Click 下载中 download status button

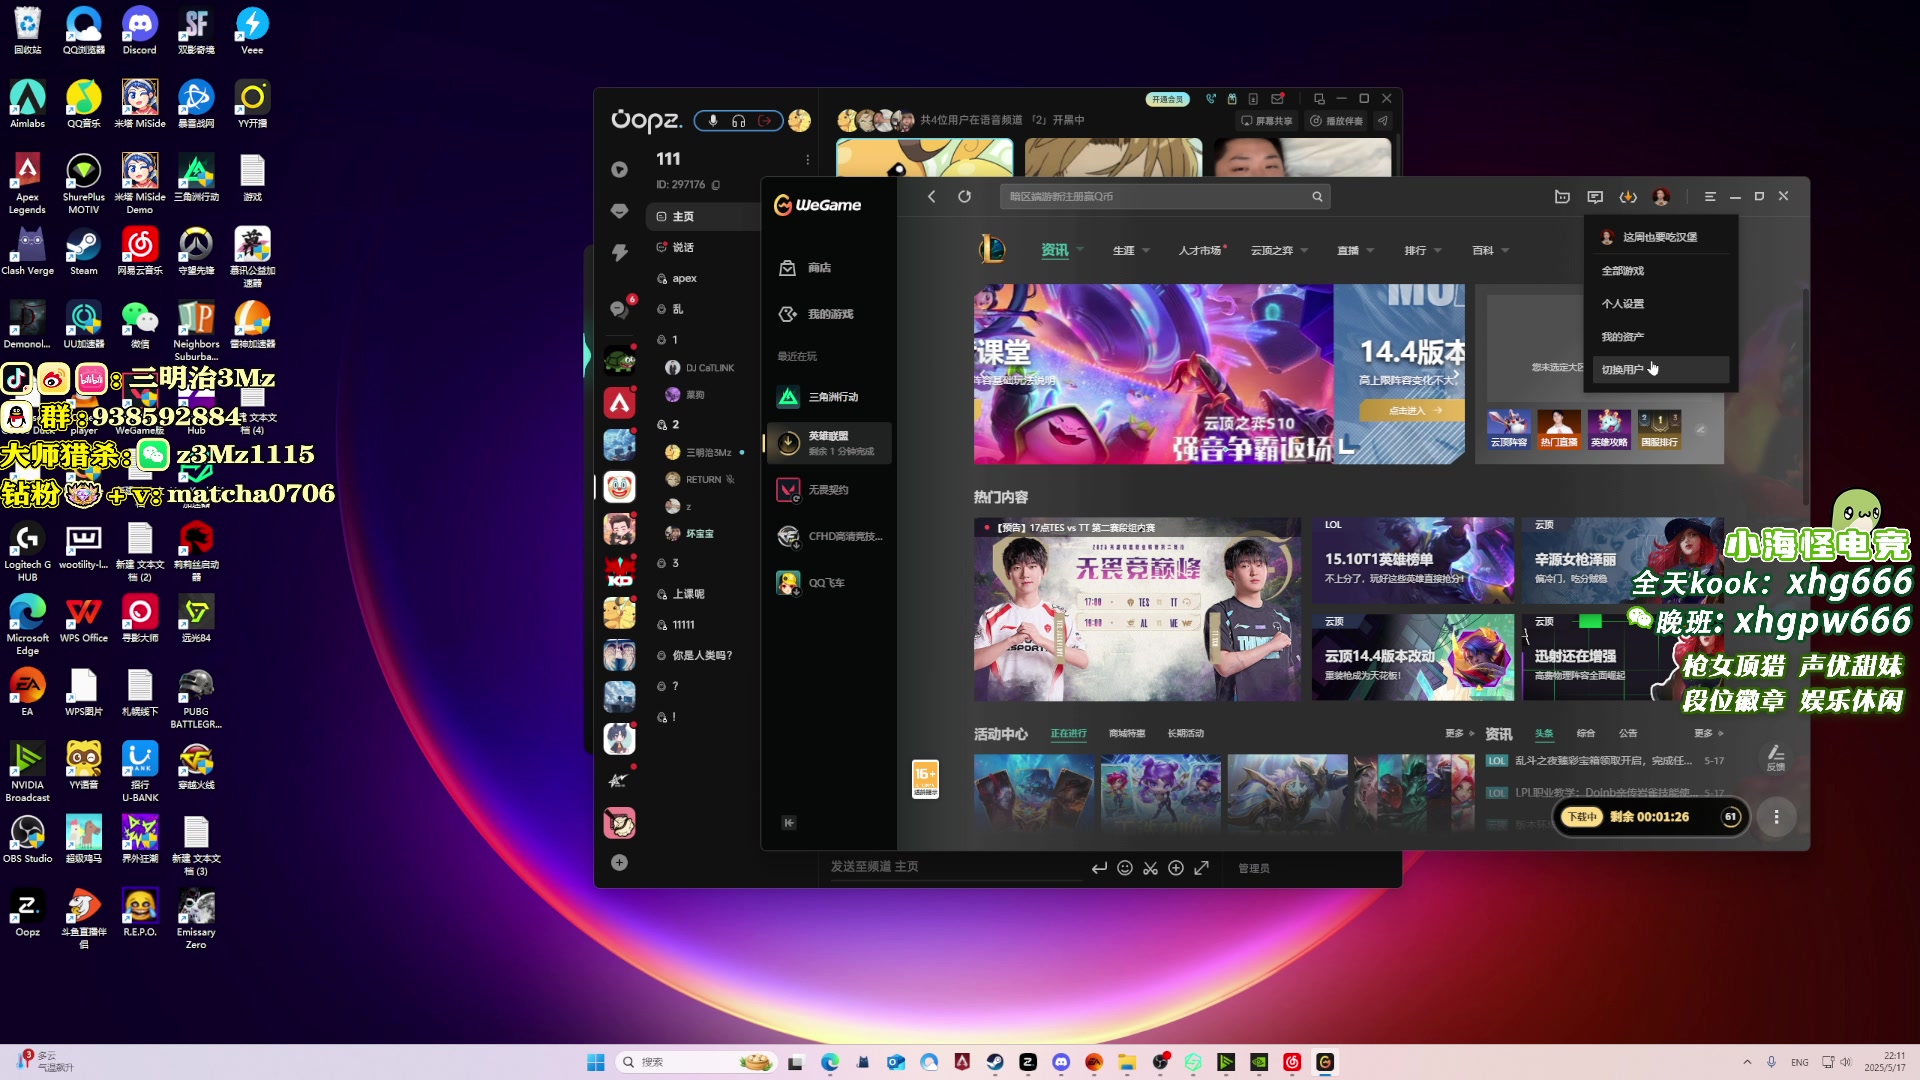coord(1582,817)
